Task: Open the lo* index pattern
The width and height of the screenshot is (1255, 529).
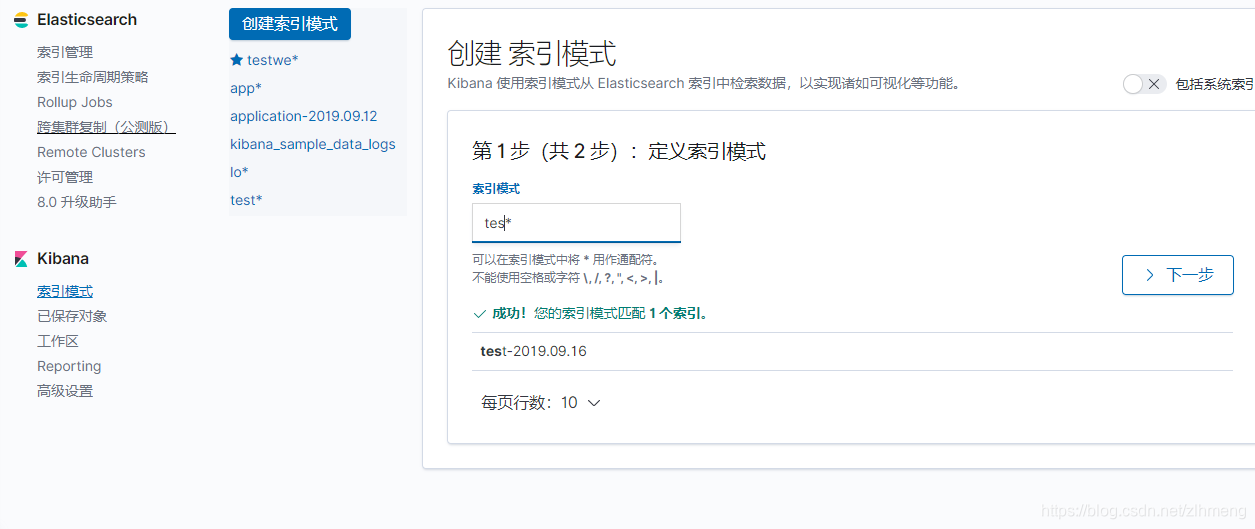Action: 238,172
